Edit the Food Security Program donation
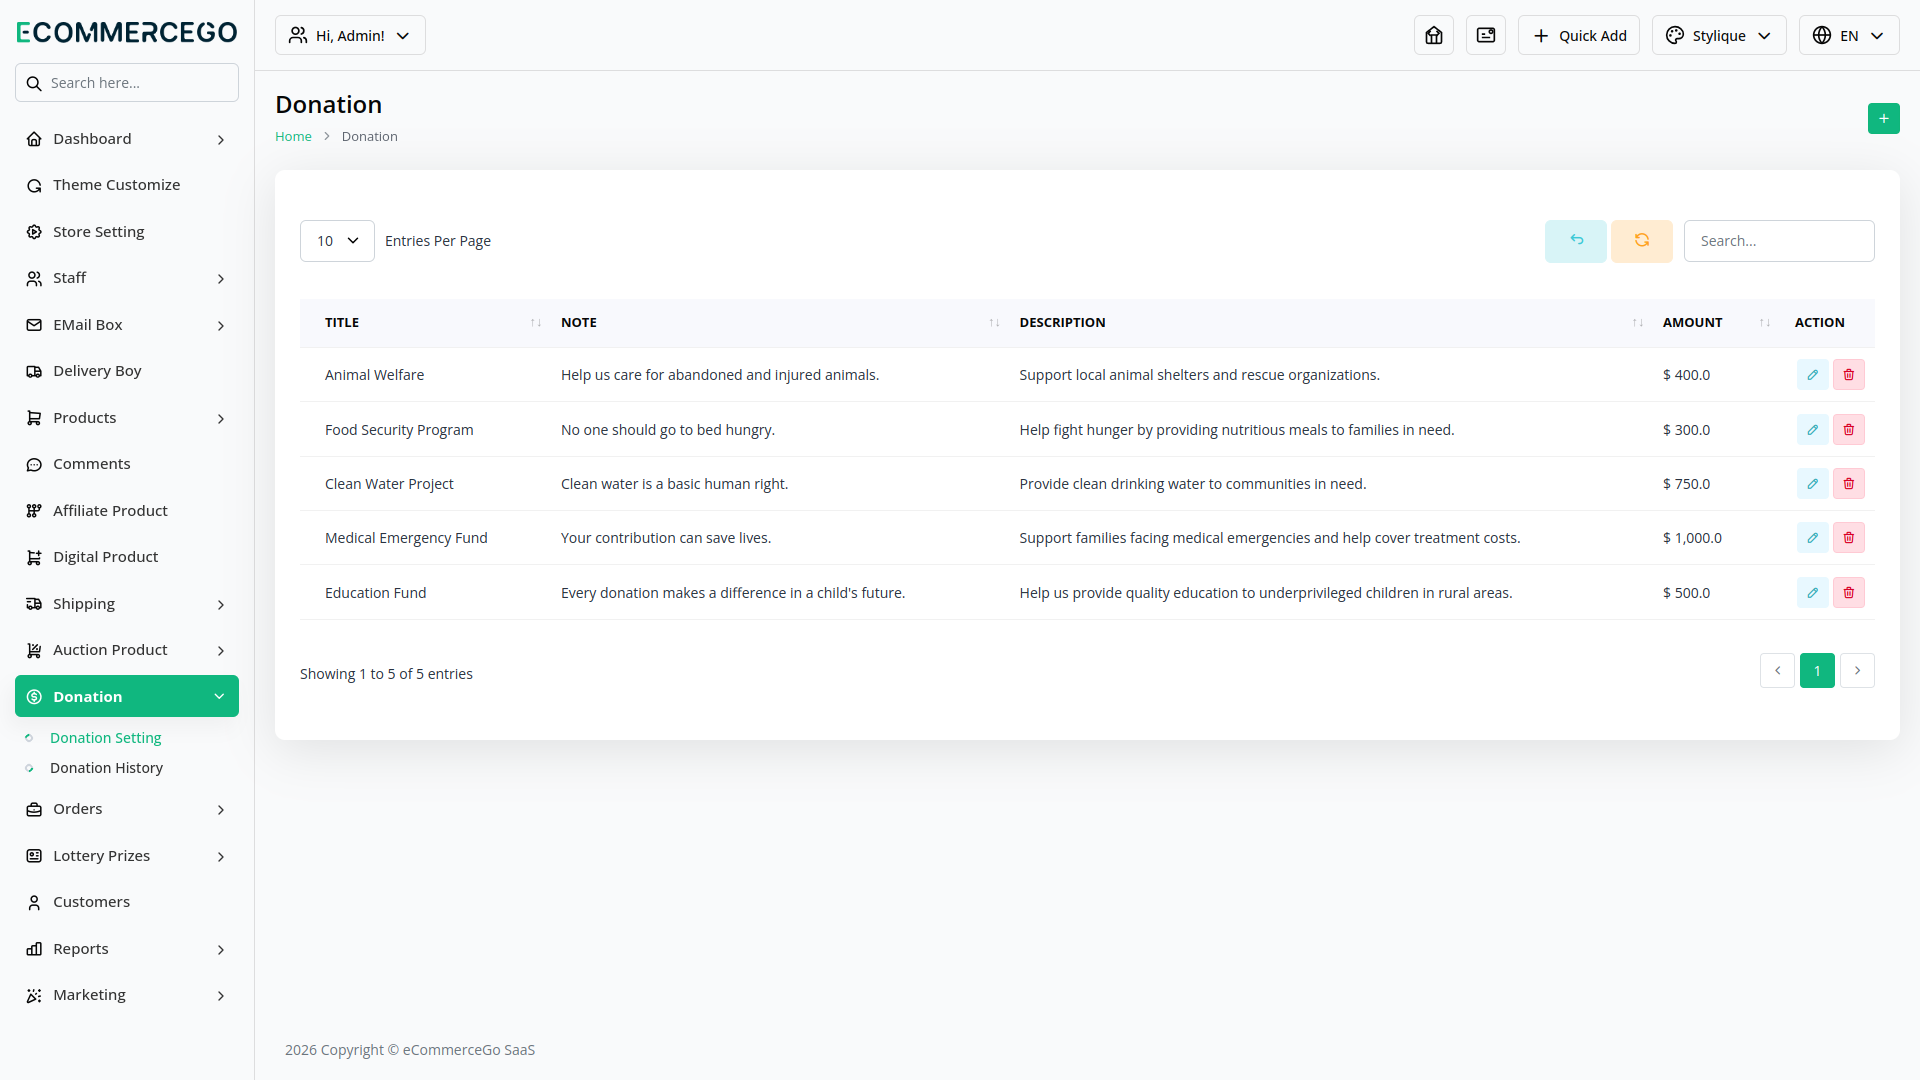Viewport: 1920px width, 1080px height. tap(1812, 430)
